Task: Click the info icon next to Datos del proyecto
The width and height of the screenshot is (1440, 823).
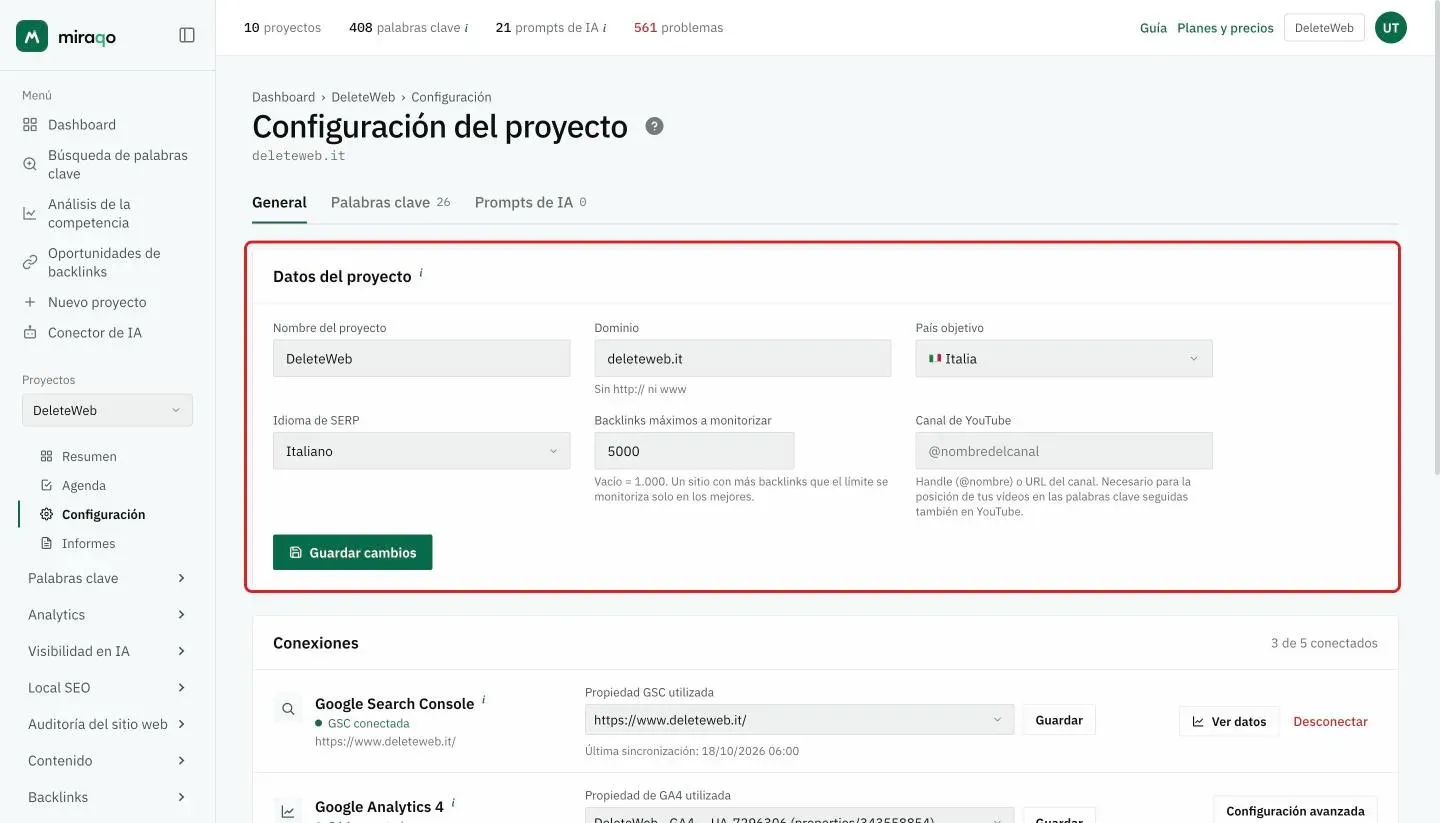Action: pyautogui.click(x=421, y=273)
